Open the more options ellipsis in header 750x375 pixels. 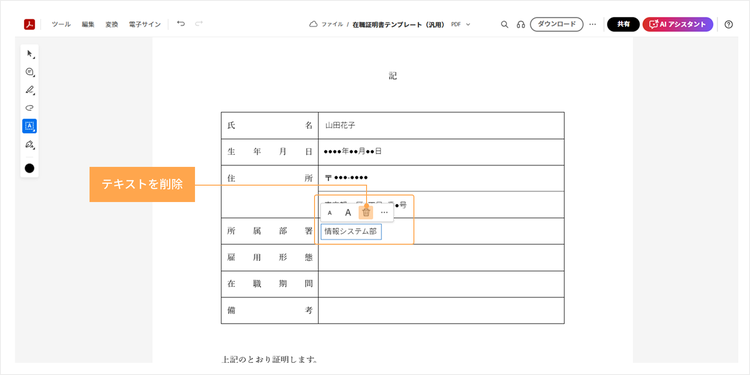(593, 24)
